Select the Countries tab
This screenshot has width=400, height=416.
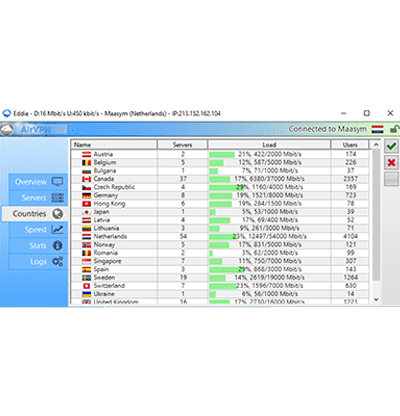click(x=35, y=214)
